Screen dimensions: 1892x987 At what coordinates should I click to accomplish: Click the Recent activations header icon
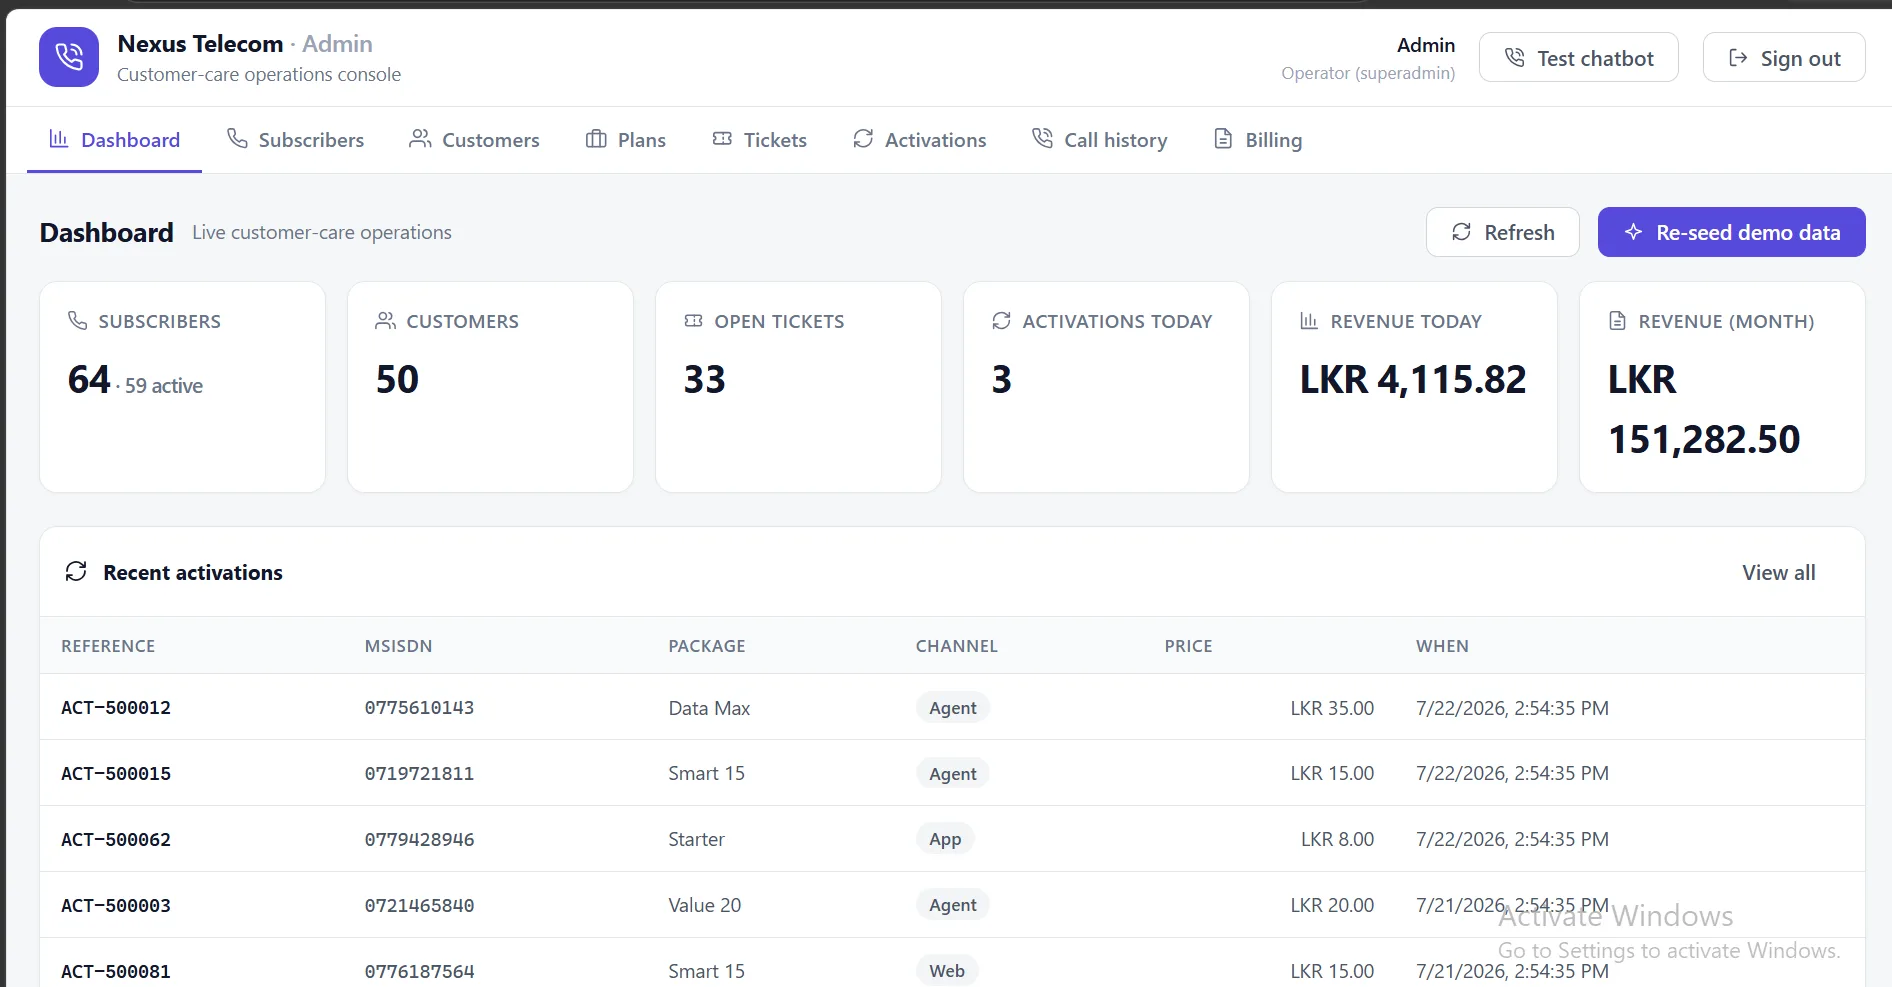pos(76,572)
